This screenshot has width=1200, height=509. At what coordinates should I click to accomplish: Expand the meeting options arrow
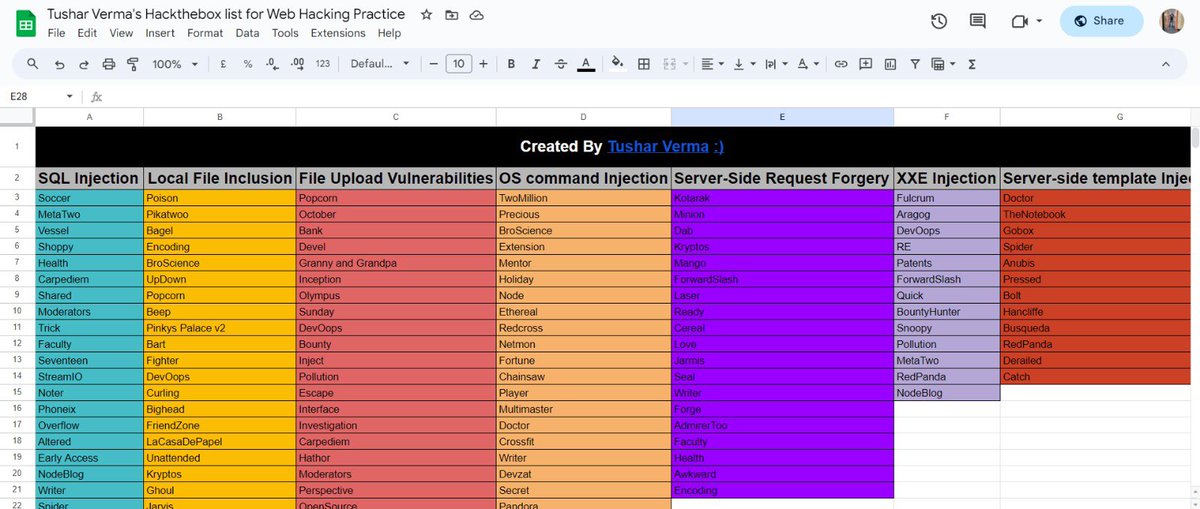[1039, 21]
